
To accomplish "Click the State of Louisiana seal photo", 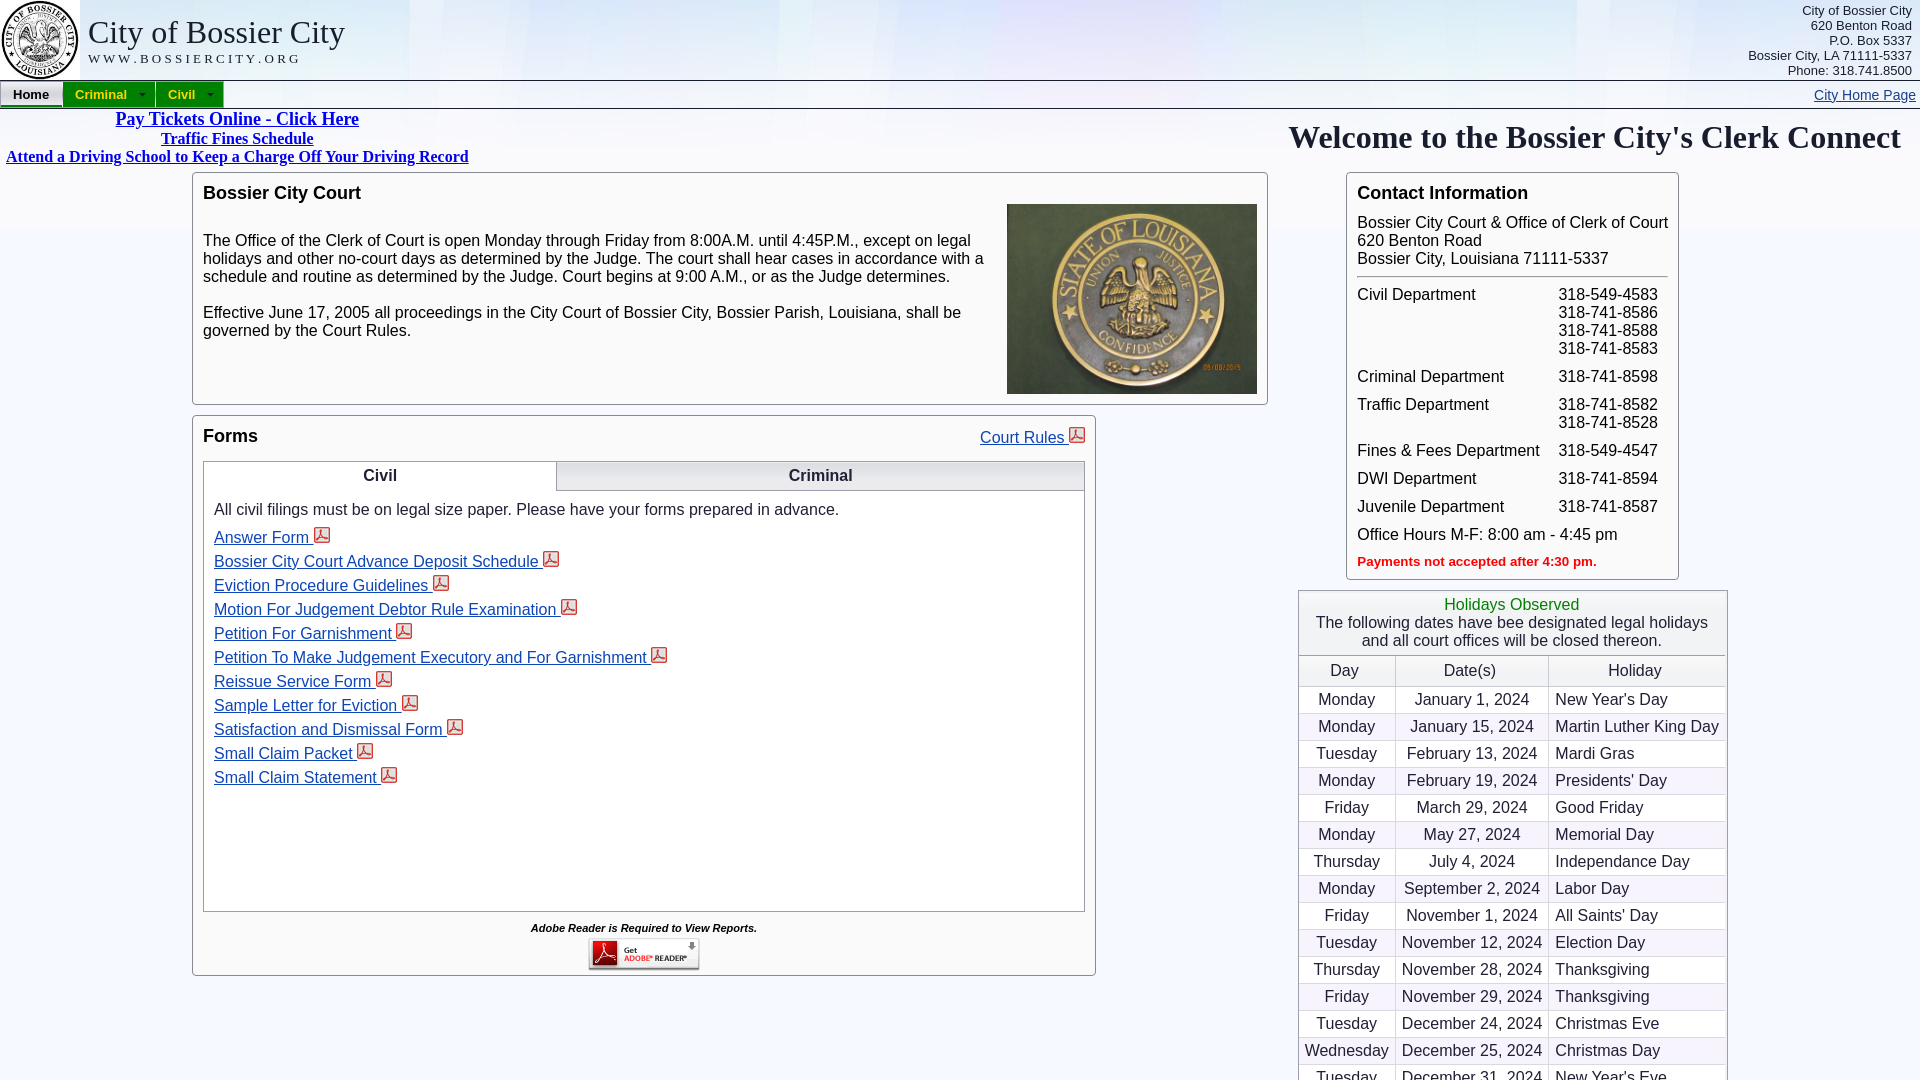I will pos(1132,299).
